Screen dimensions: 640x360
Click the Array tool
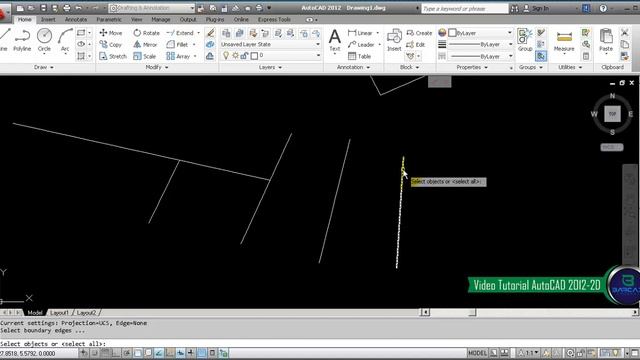[x=178, y=56]
